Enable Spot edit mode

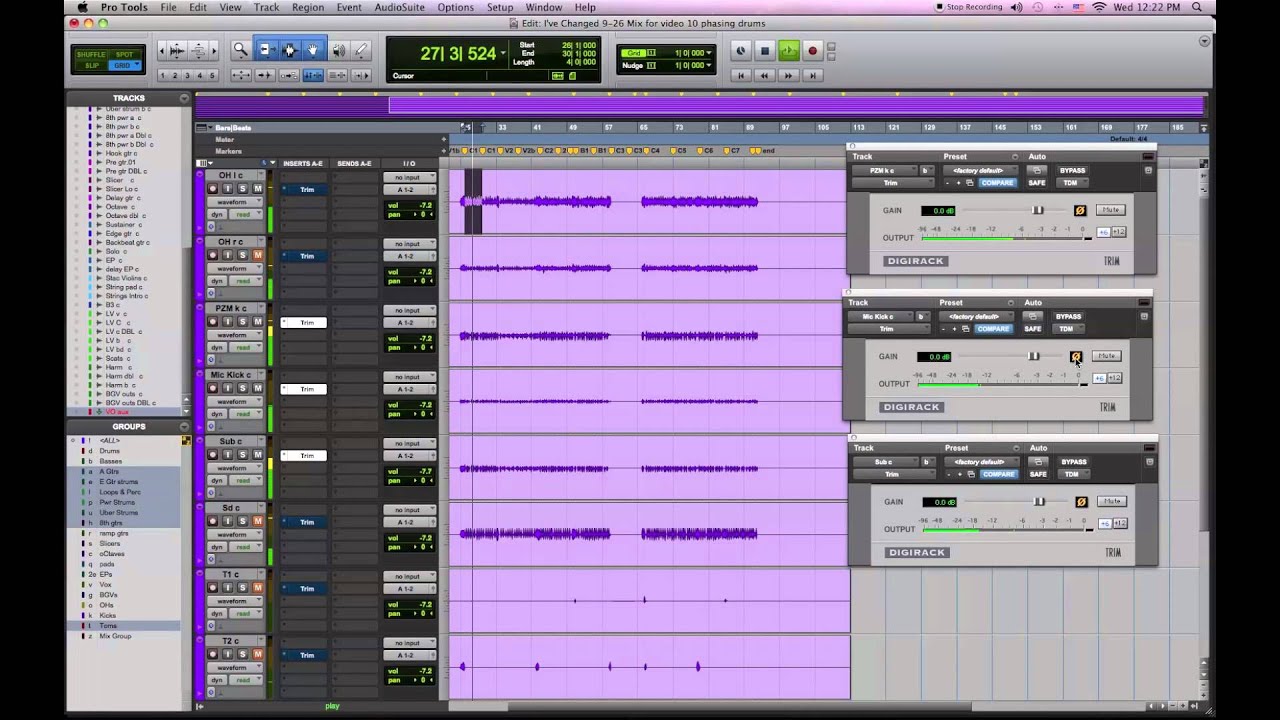[x=124, y=54]
